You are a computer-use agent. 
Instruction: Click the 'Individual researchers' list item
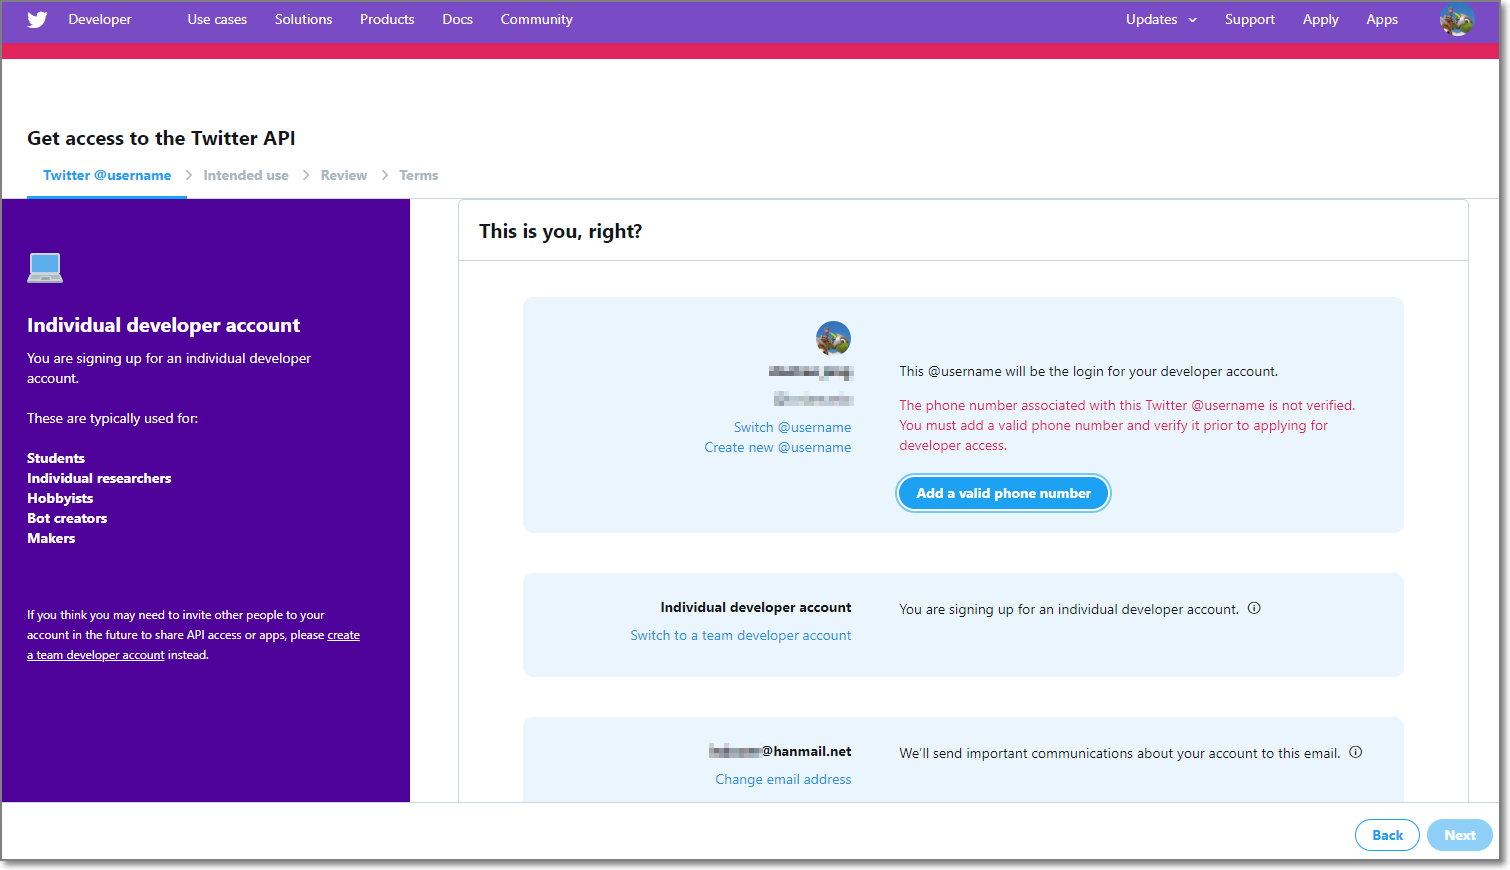[99, 478]
